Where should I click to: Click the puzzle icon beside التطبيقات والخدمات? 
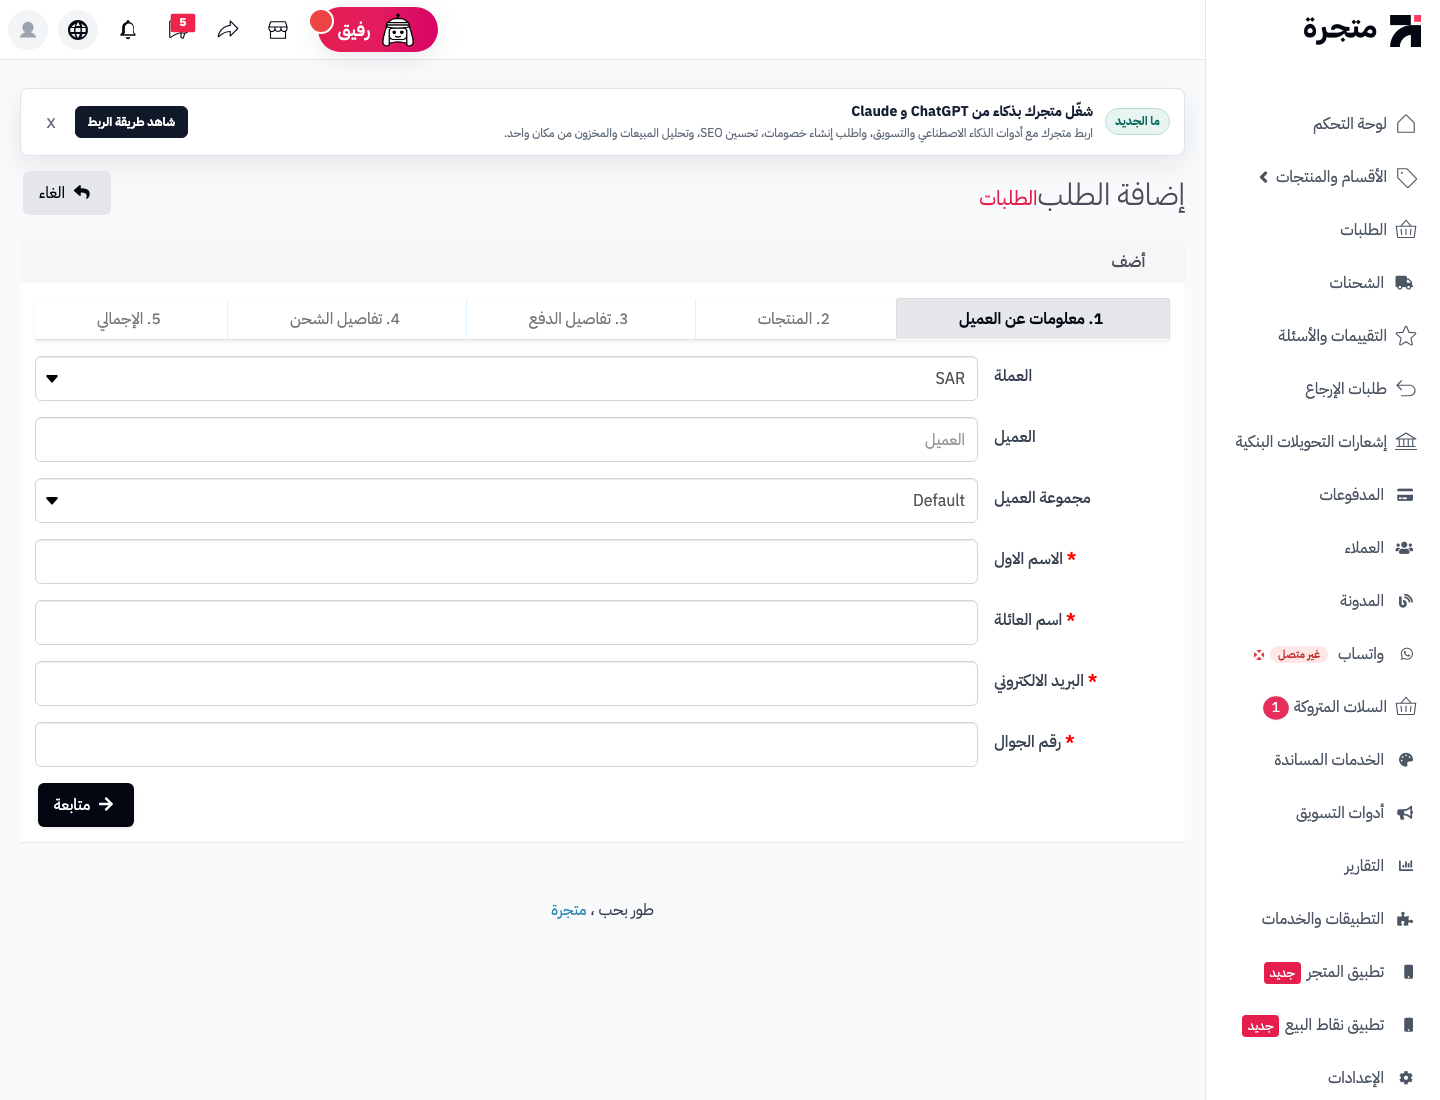pos(1405,919)
